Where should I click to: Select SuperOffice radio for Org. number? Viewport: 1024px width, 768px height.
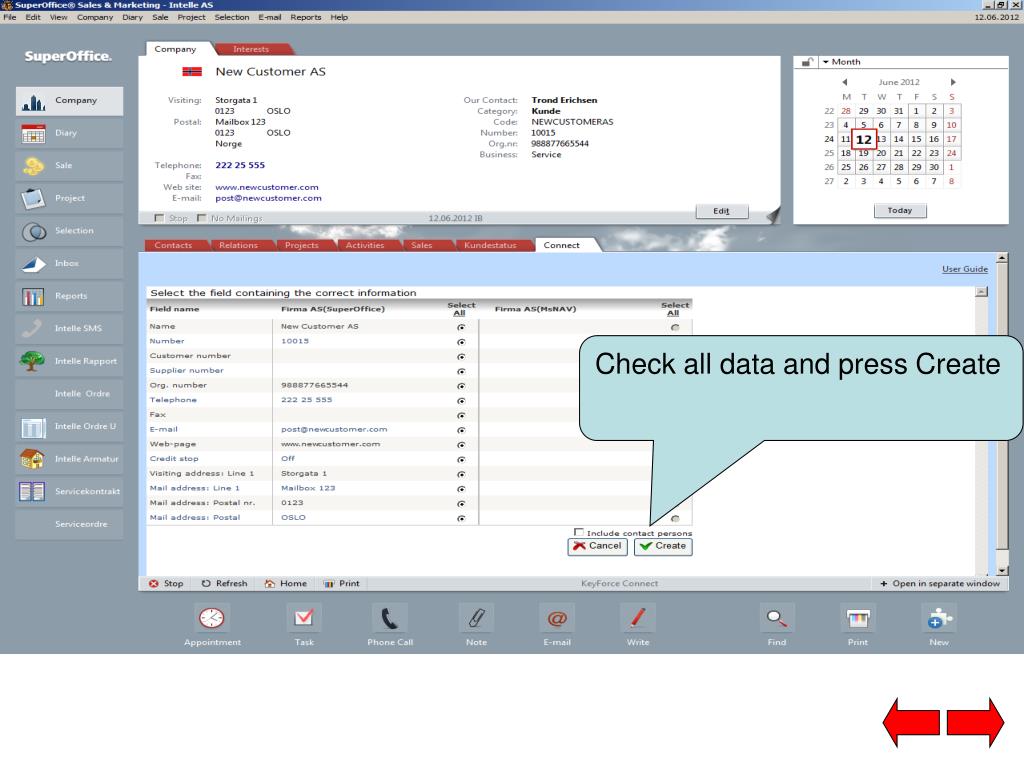(x=461, y=386)
